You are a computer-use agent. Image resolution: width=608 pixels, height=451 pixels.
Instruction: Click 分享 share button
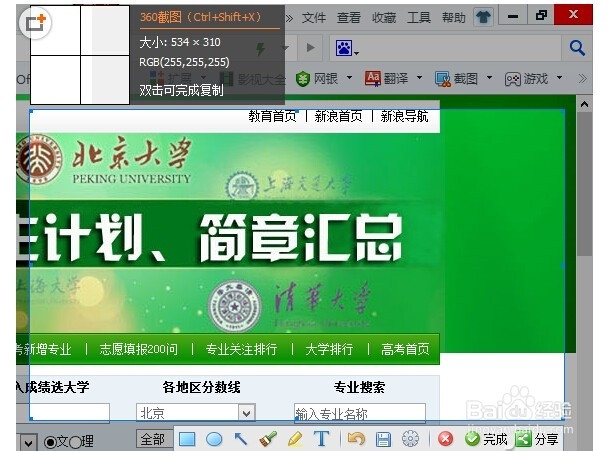(x=537, y=439)
